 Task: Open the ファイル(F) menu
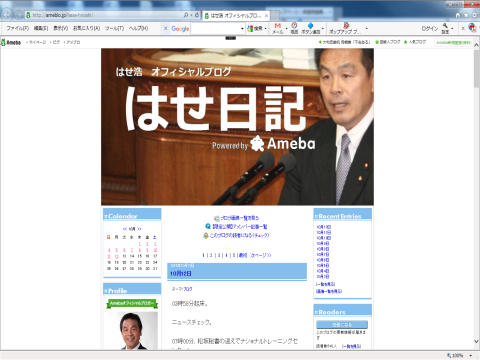(18, 29)
